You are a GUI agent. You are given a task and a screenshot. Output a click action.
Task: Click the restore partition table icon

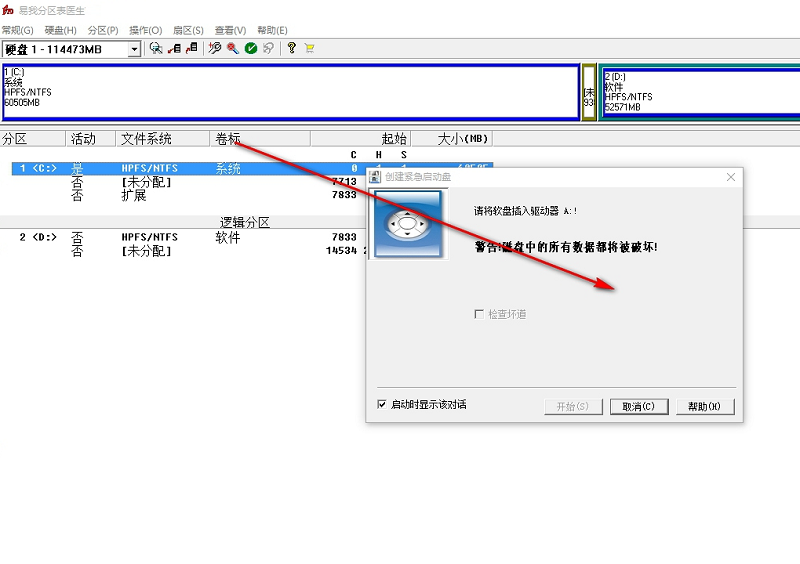192,48
